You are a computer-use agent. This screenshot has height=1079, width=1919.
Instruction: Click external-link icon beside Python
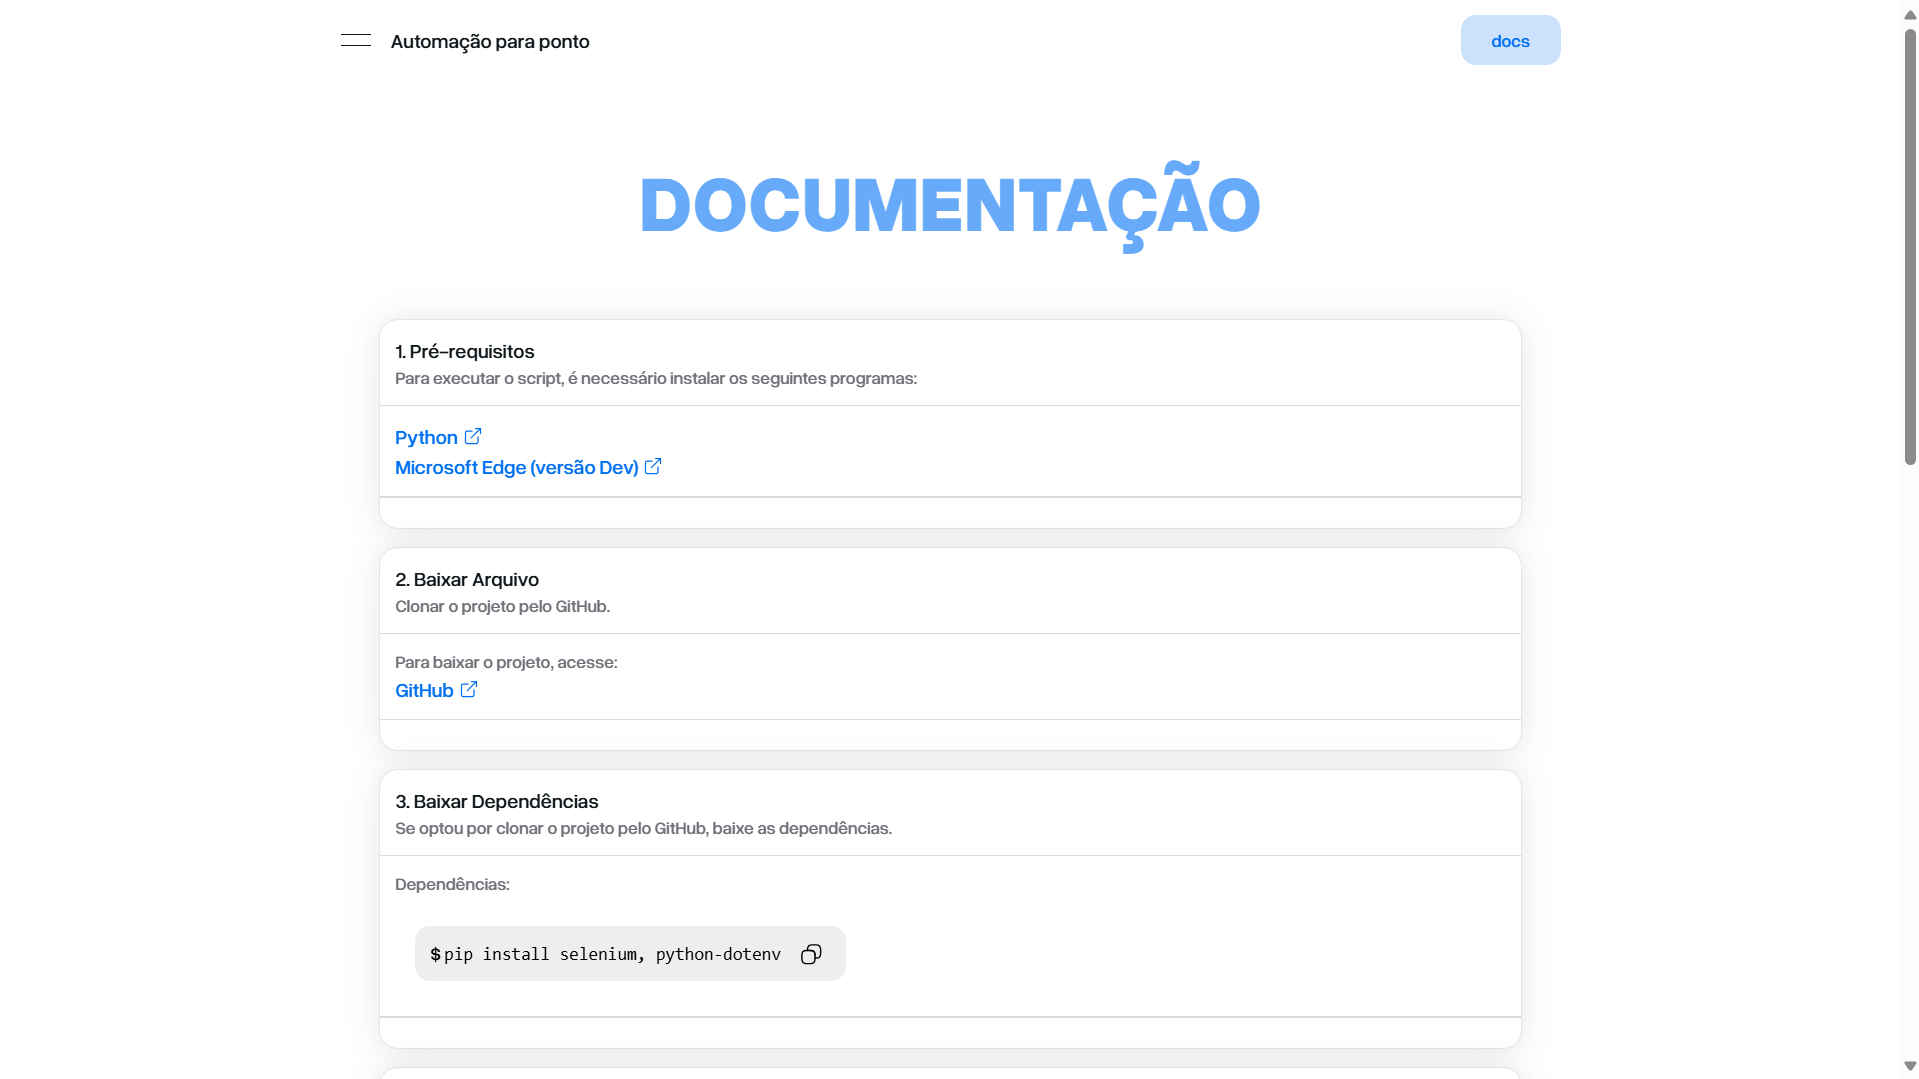click(473, 436)
